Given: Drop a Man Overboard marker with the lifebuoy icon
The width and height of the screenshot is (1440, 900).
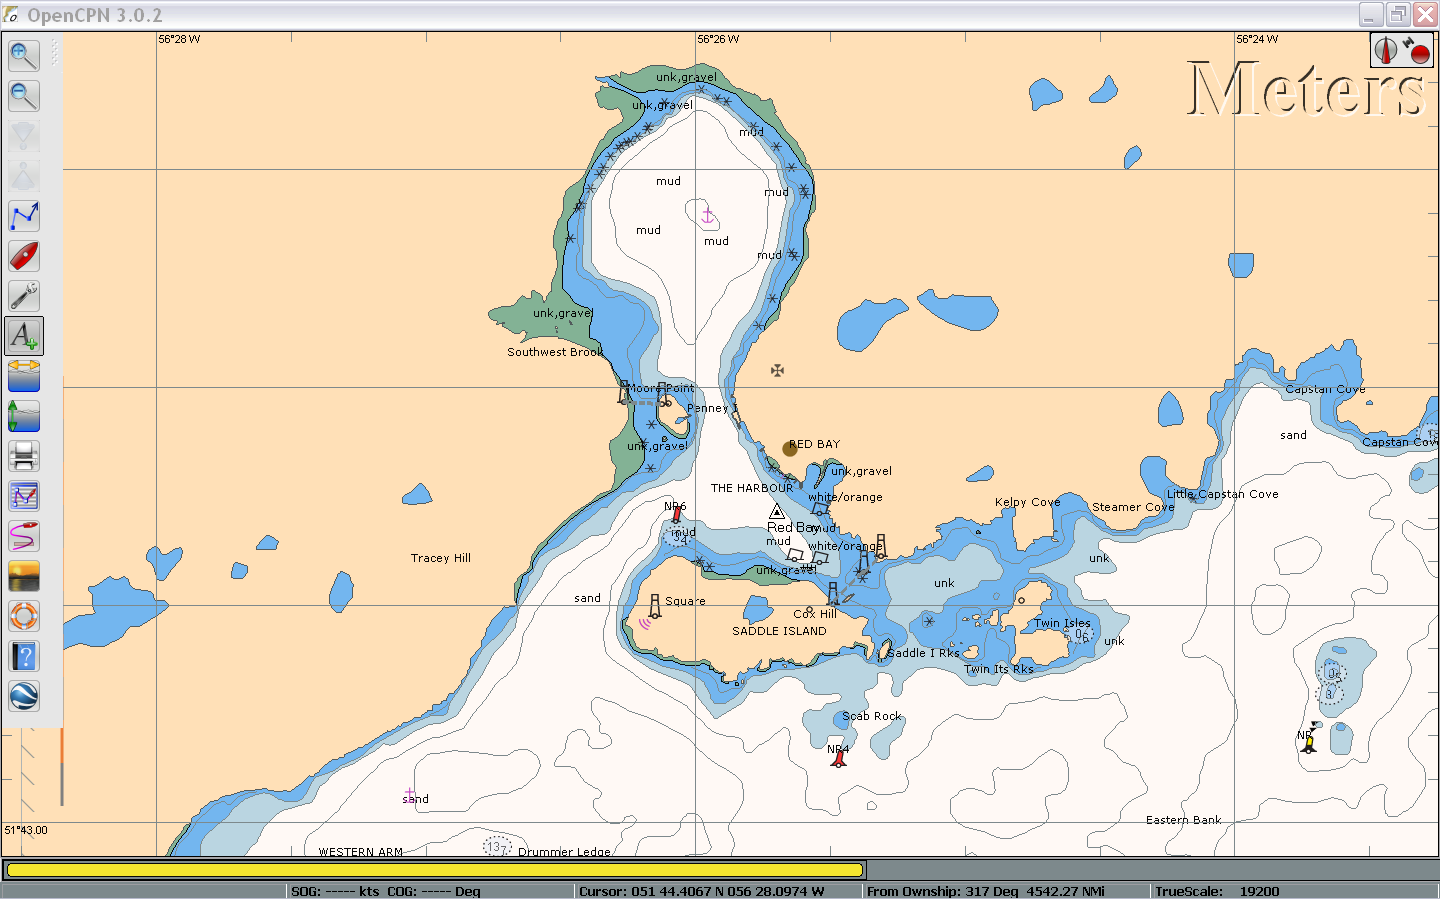Looking at the screenshot, I should 24,616.
